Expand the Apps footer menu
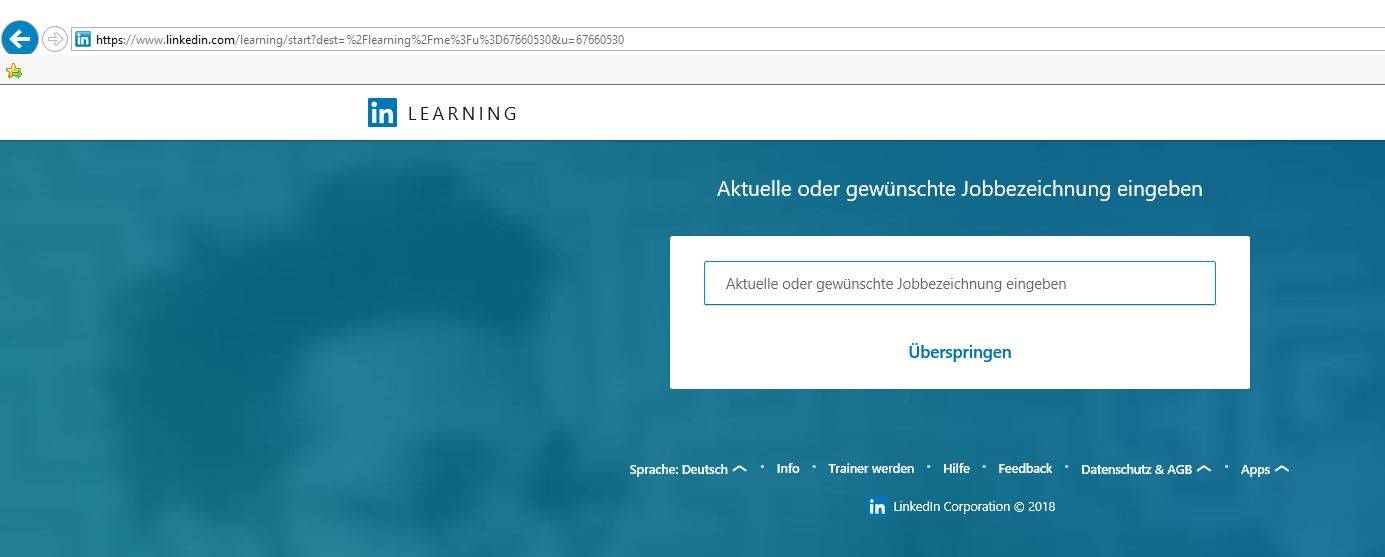The width and height of the screenshot is (1385, 557). click(x=1264, y=469)
